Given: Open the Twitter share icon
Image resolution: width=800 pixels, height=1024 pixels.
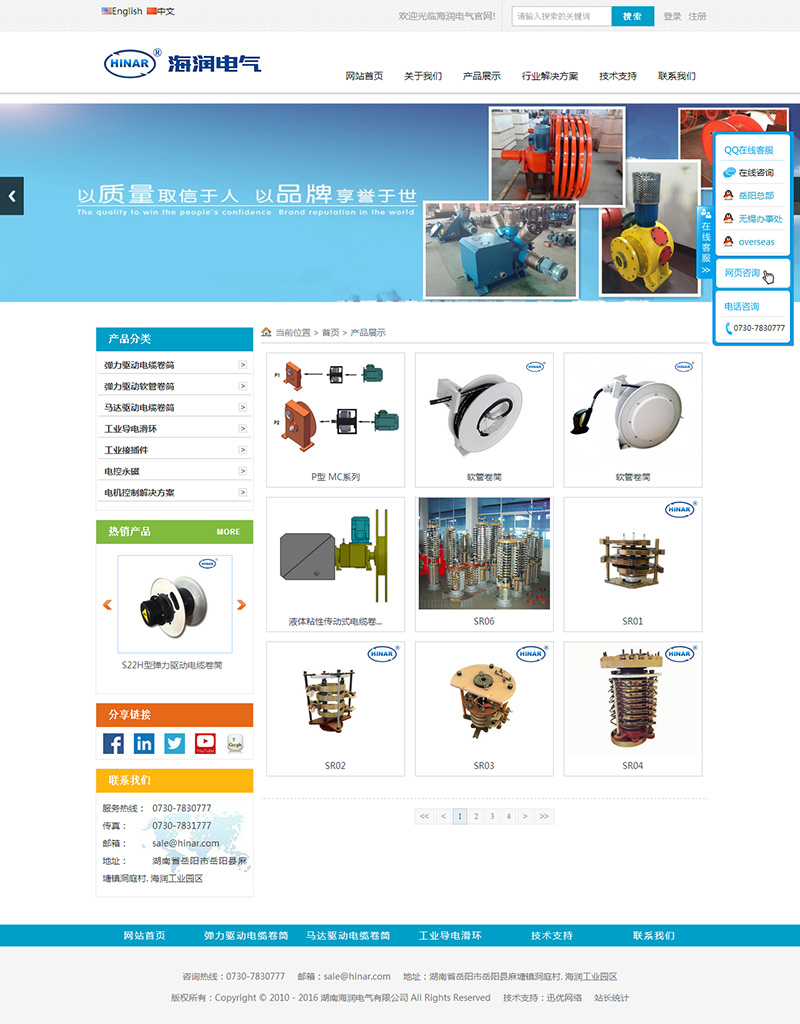Looking at the screenshot, I should pos(175,743).
